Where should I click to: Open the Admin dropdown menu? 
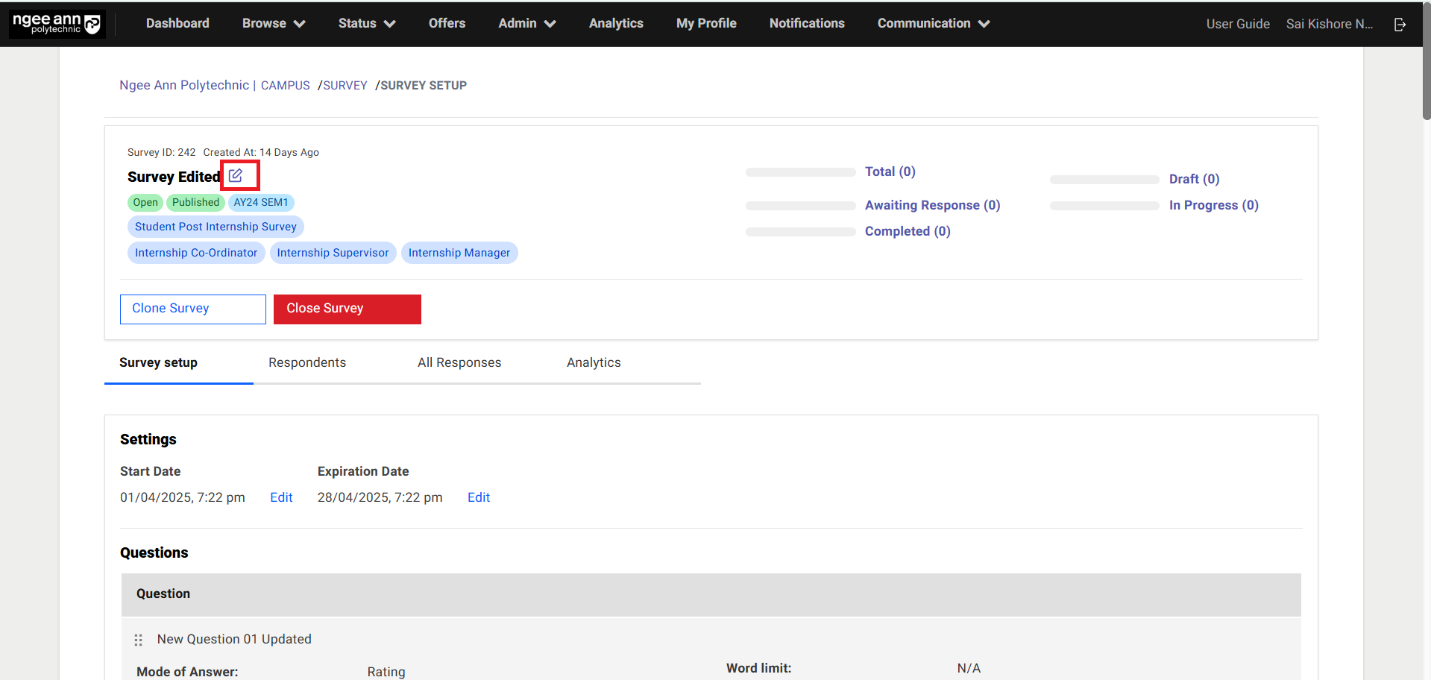[526, 23]
